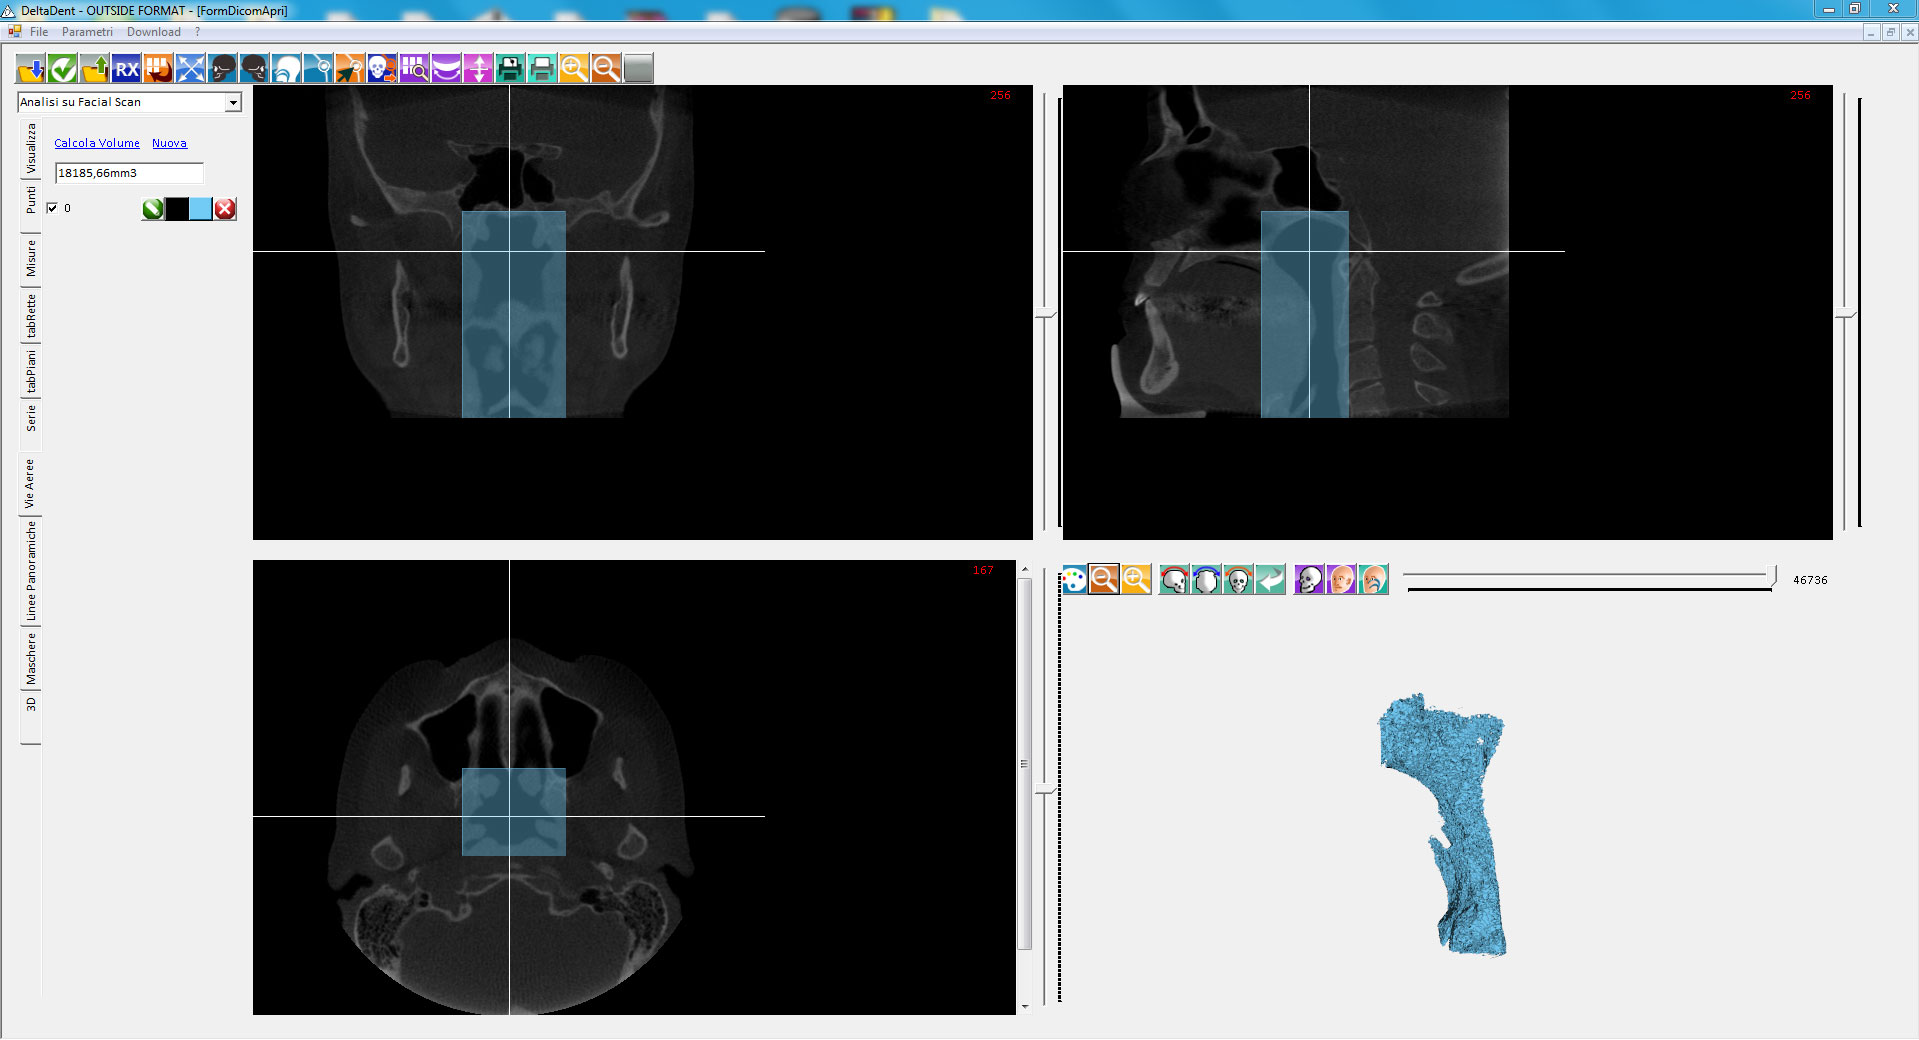Image resolution: width=1919 pixels, height=1040 pixels.
Task: Rotate 3D model using side skull red-arrow icon
Action: [1175, 579]
